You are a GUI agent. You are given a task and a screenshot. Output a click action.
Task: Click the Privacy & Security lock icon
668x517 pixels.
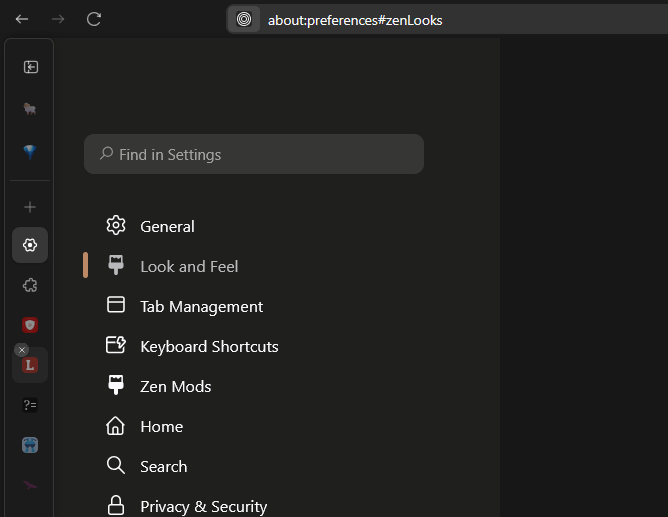pyautogui.click(x=116, y=505)
